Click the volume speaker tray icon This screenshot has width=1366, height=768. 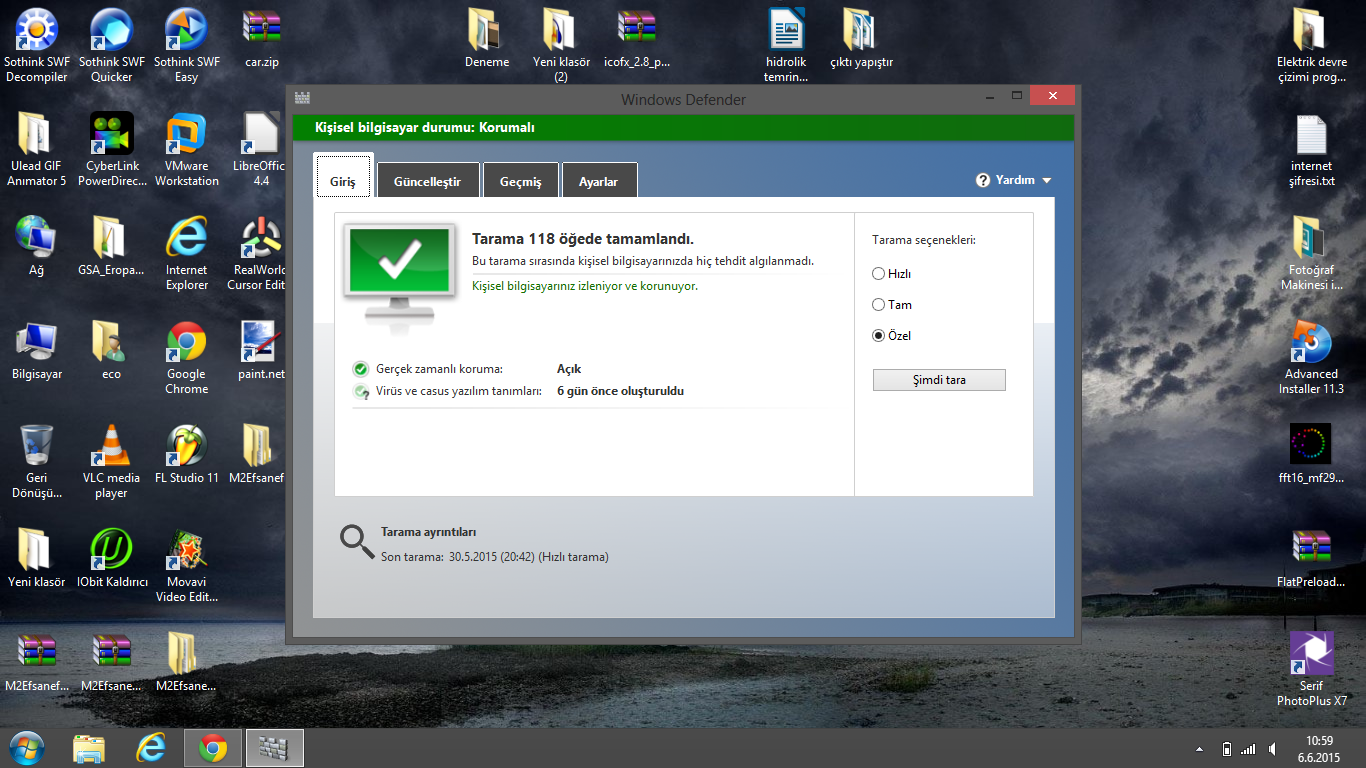pos(1272,749)
